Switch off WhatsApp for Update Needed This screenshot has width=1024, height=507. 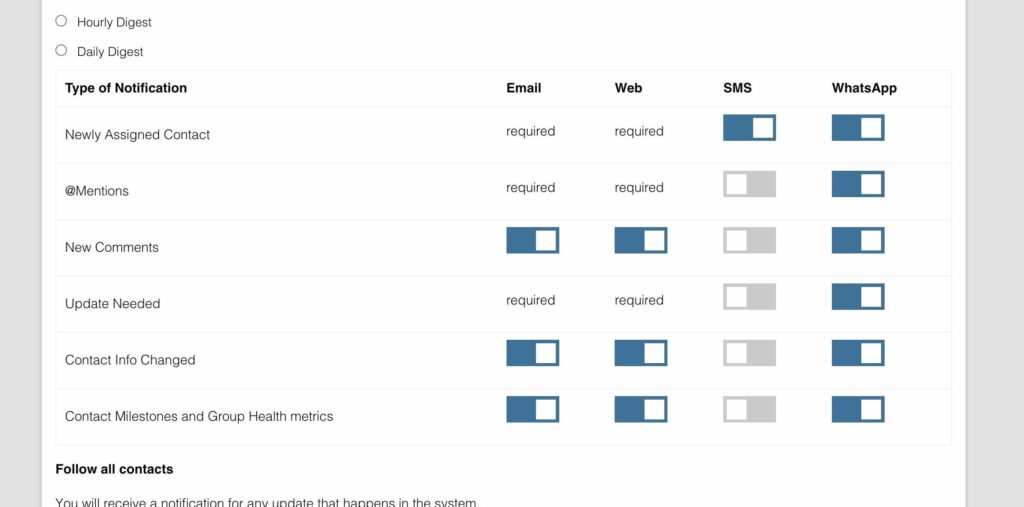point(857,297)
